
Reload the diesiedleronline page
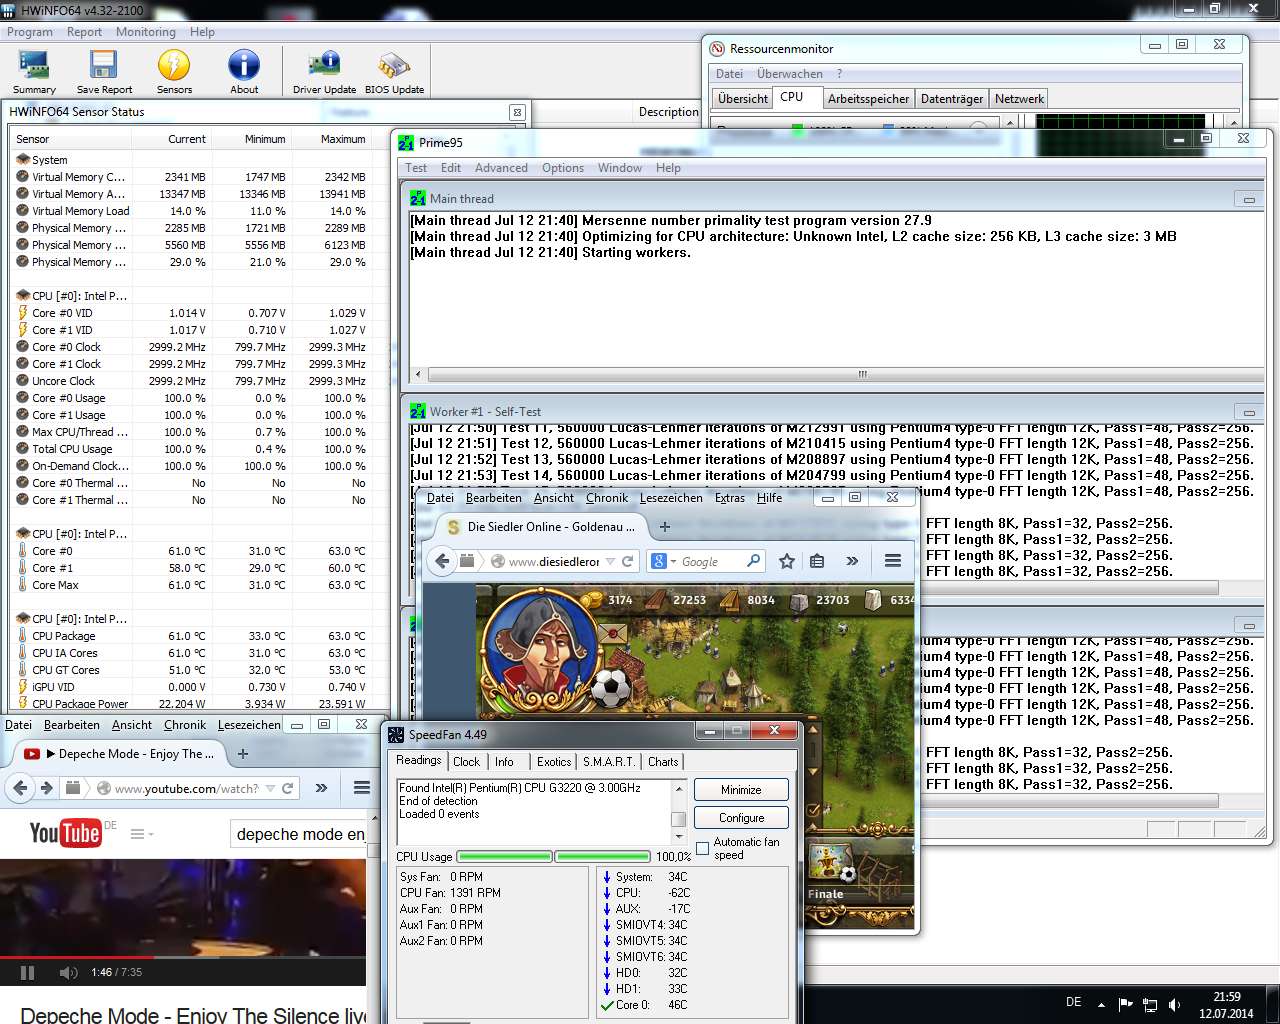click(x=627, y=561)
